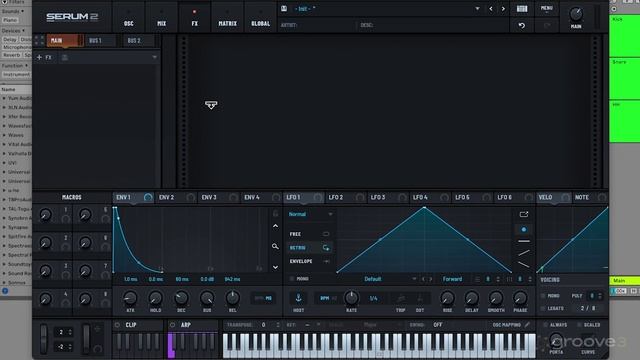The width and height of the screenshot is (640, 360).
Task: Select FREE LFO trigger mode
Action: click(309, 234)
